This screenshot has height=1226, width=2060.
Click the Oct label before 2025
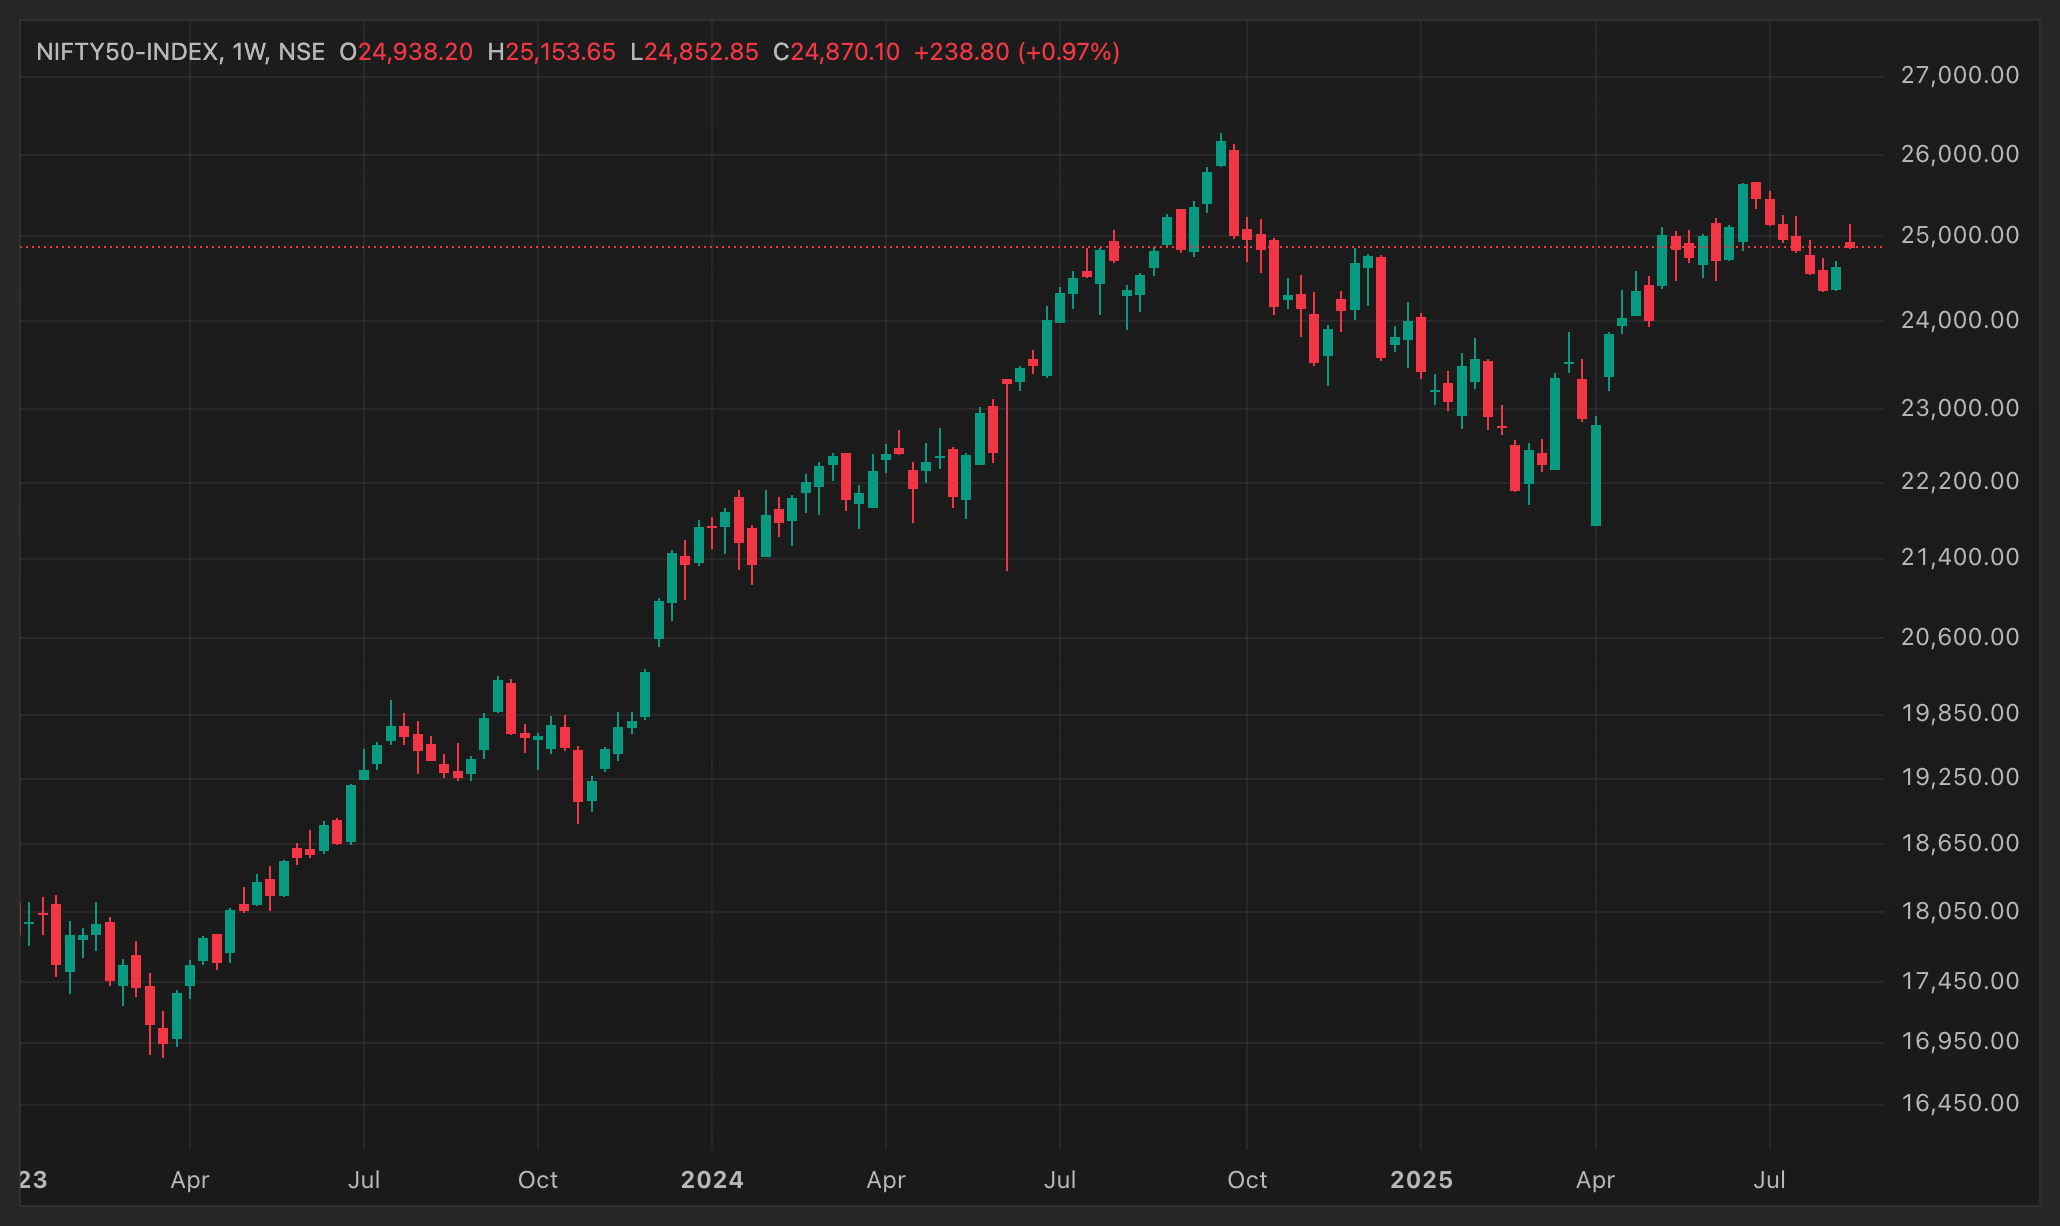[x=1247, y=1180]
